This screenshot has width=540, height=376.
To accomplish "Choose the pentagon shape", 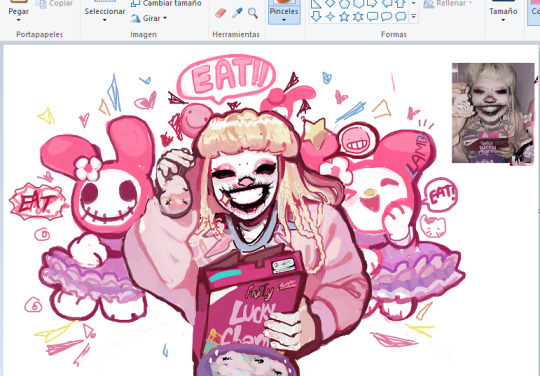I will (344, 3).
